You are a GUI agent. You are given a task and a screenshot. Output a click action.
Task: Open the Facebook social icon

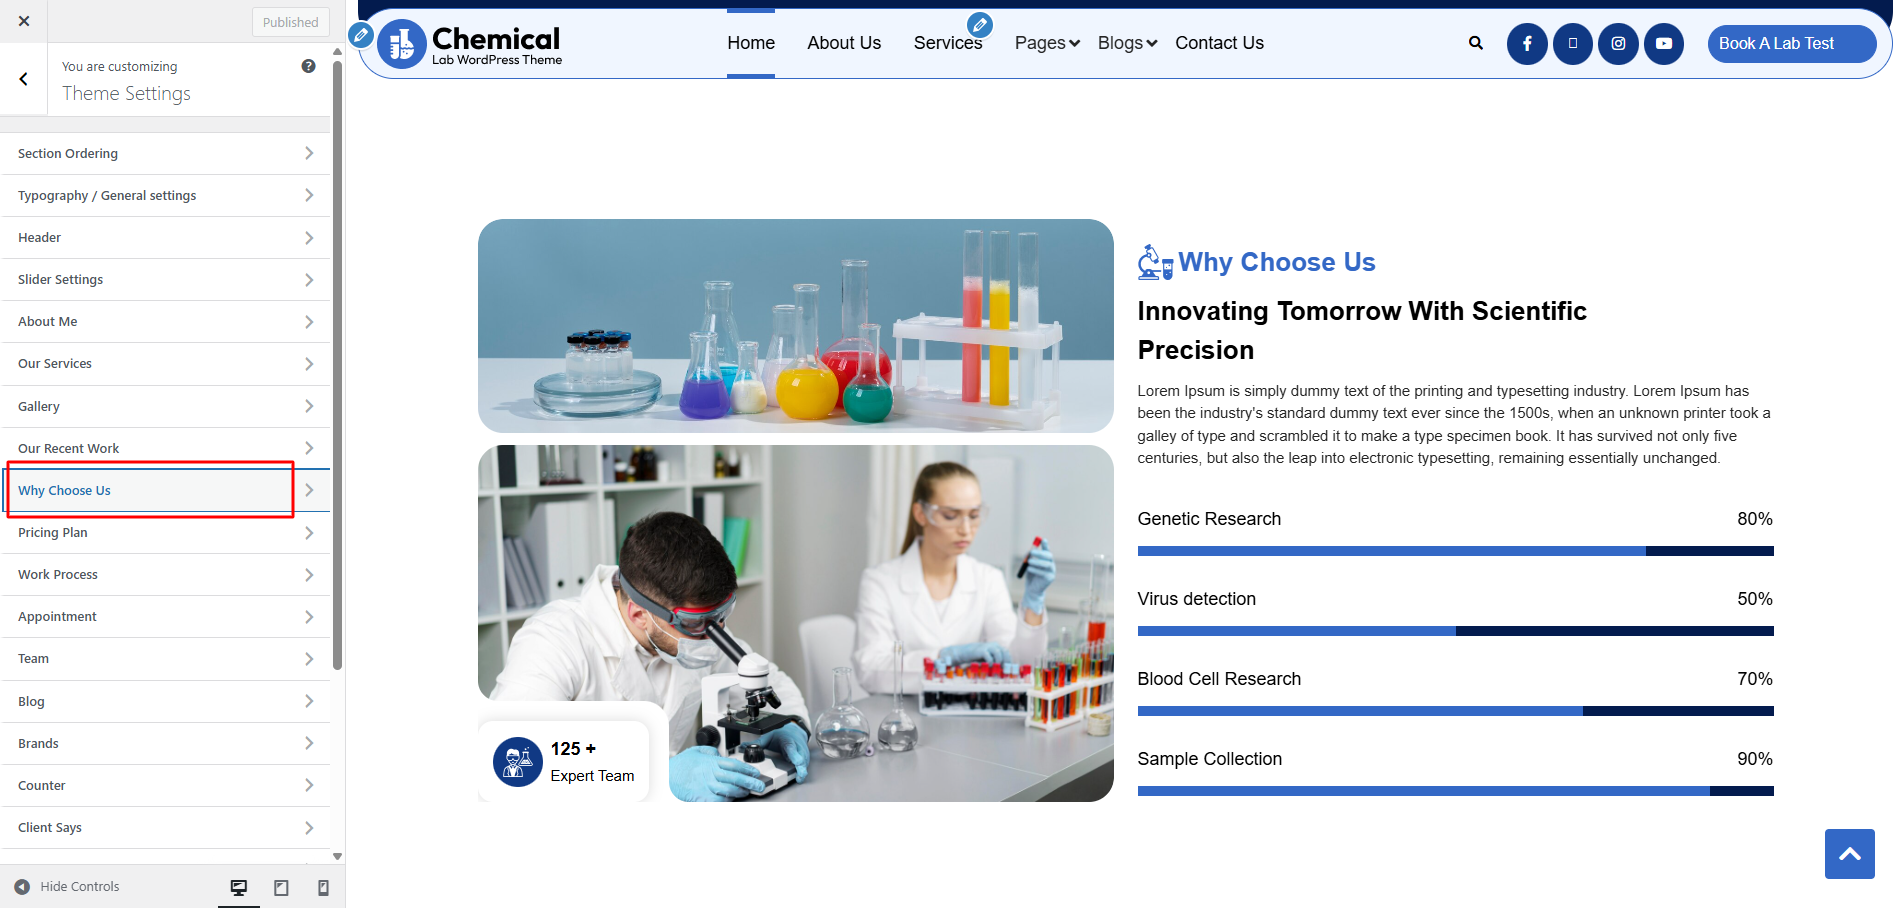point(1526,44)
